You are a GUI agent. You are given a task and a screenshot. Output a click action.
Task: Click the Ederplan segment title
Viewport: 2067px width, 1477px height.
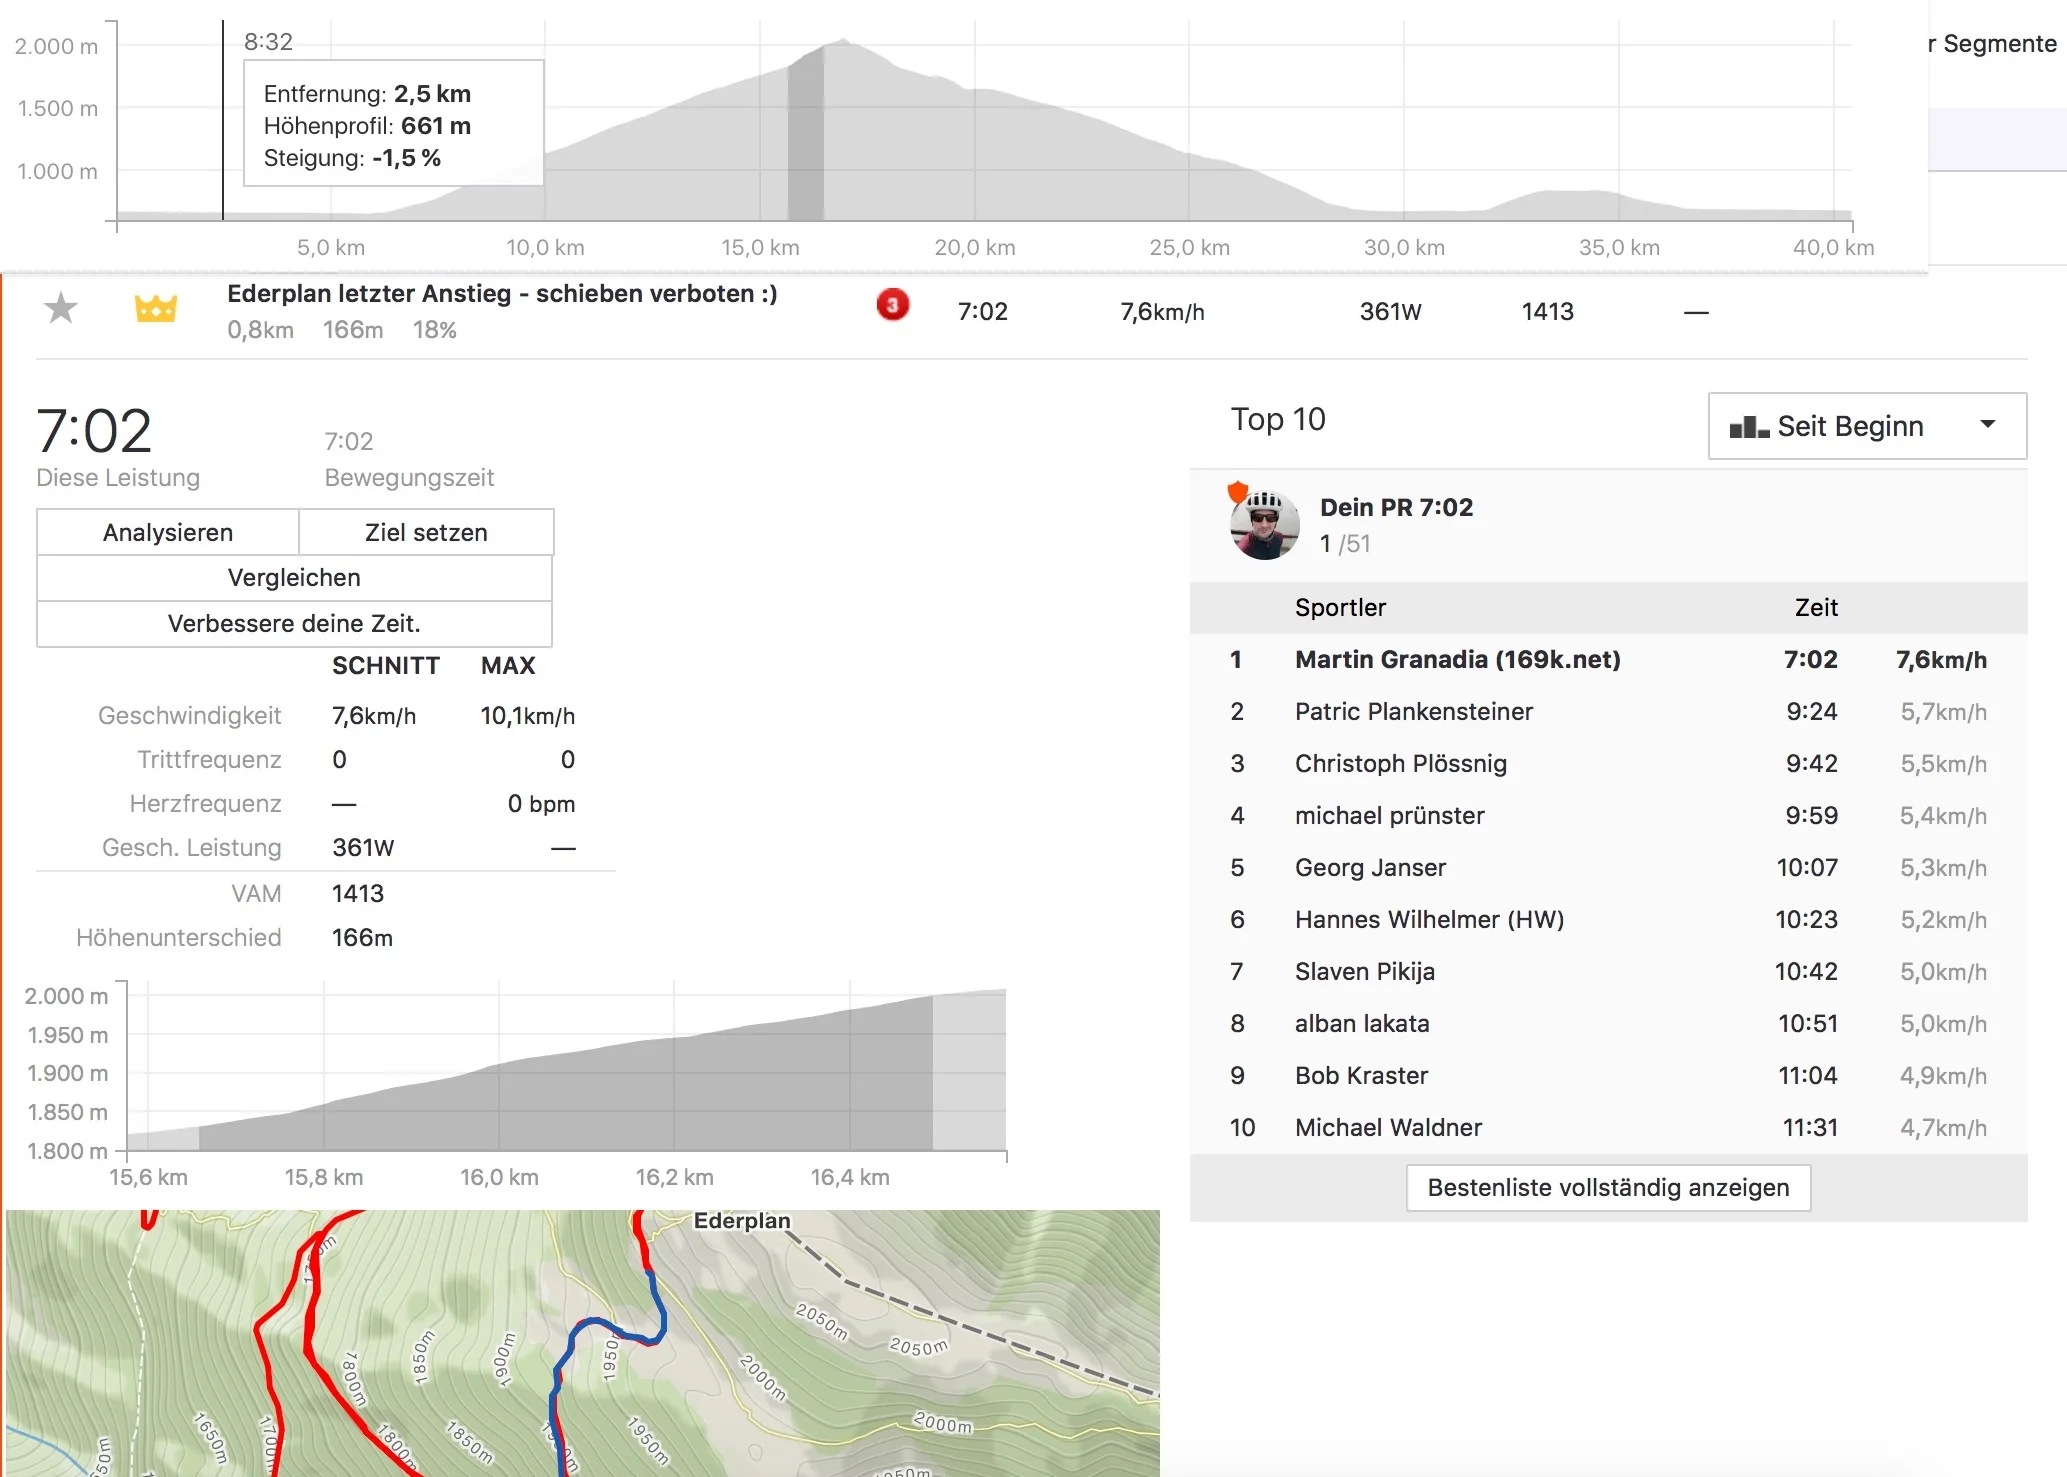coord(501,294)
